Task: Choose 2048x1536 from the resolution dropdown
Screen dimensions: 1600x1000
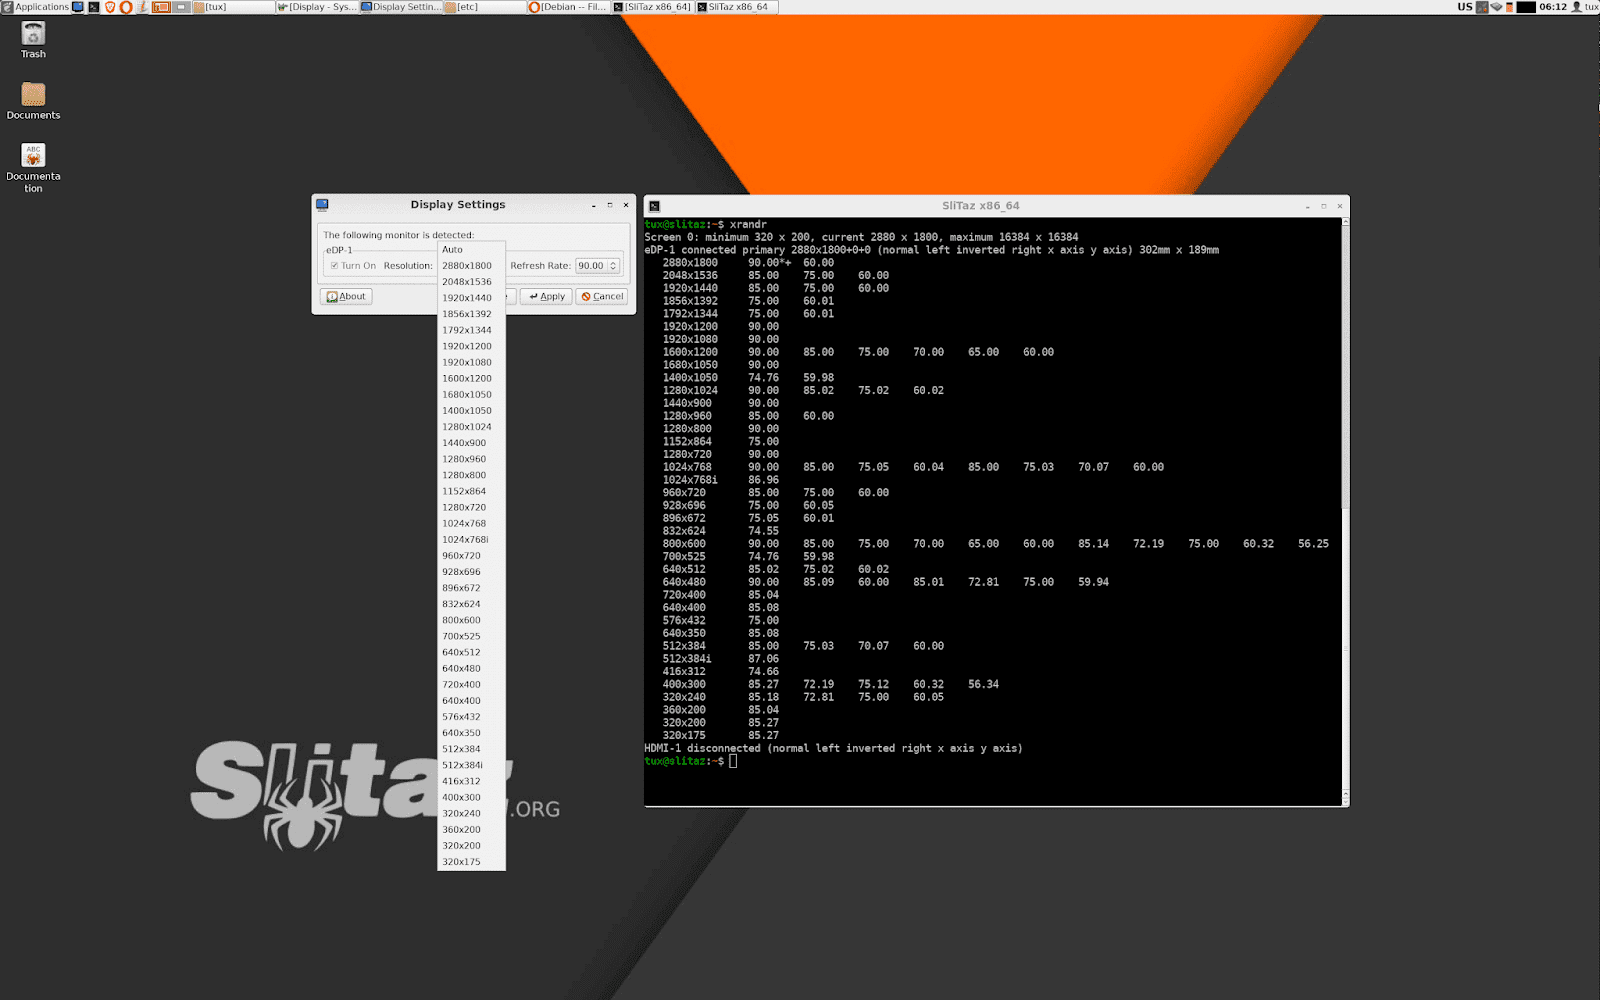Action: click(471, 282)
